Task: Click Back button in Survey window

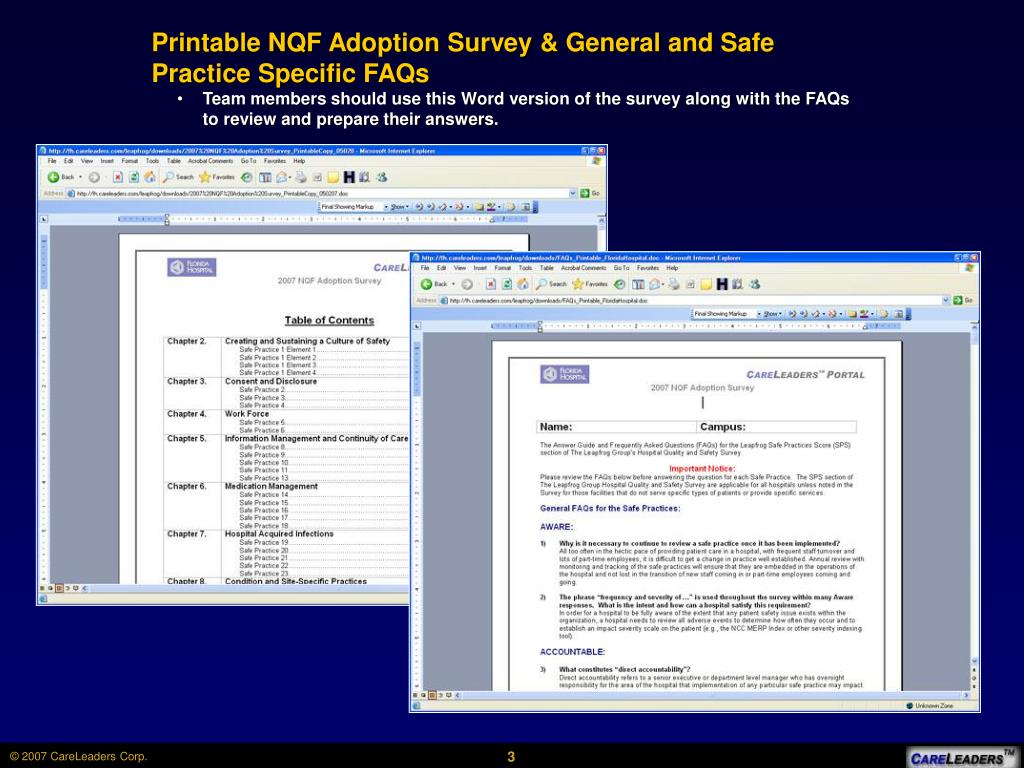Action: click(60, 177)
